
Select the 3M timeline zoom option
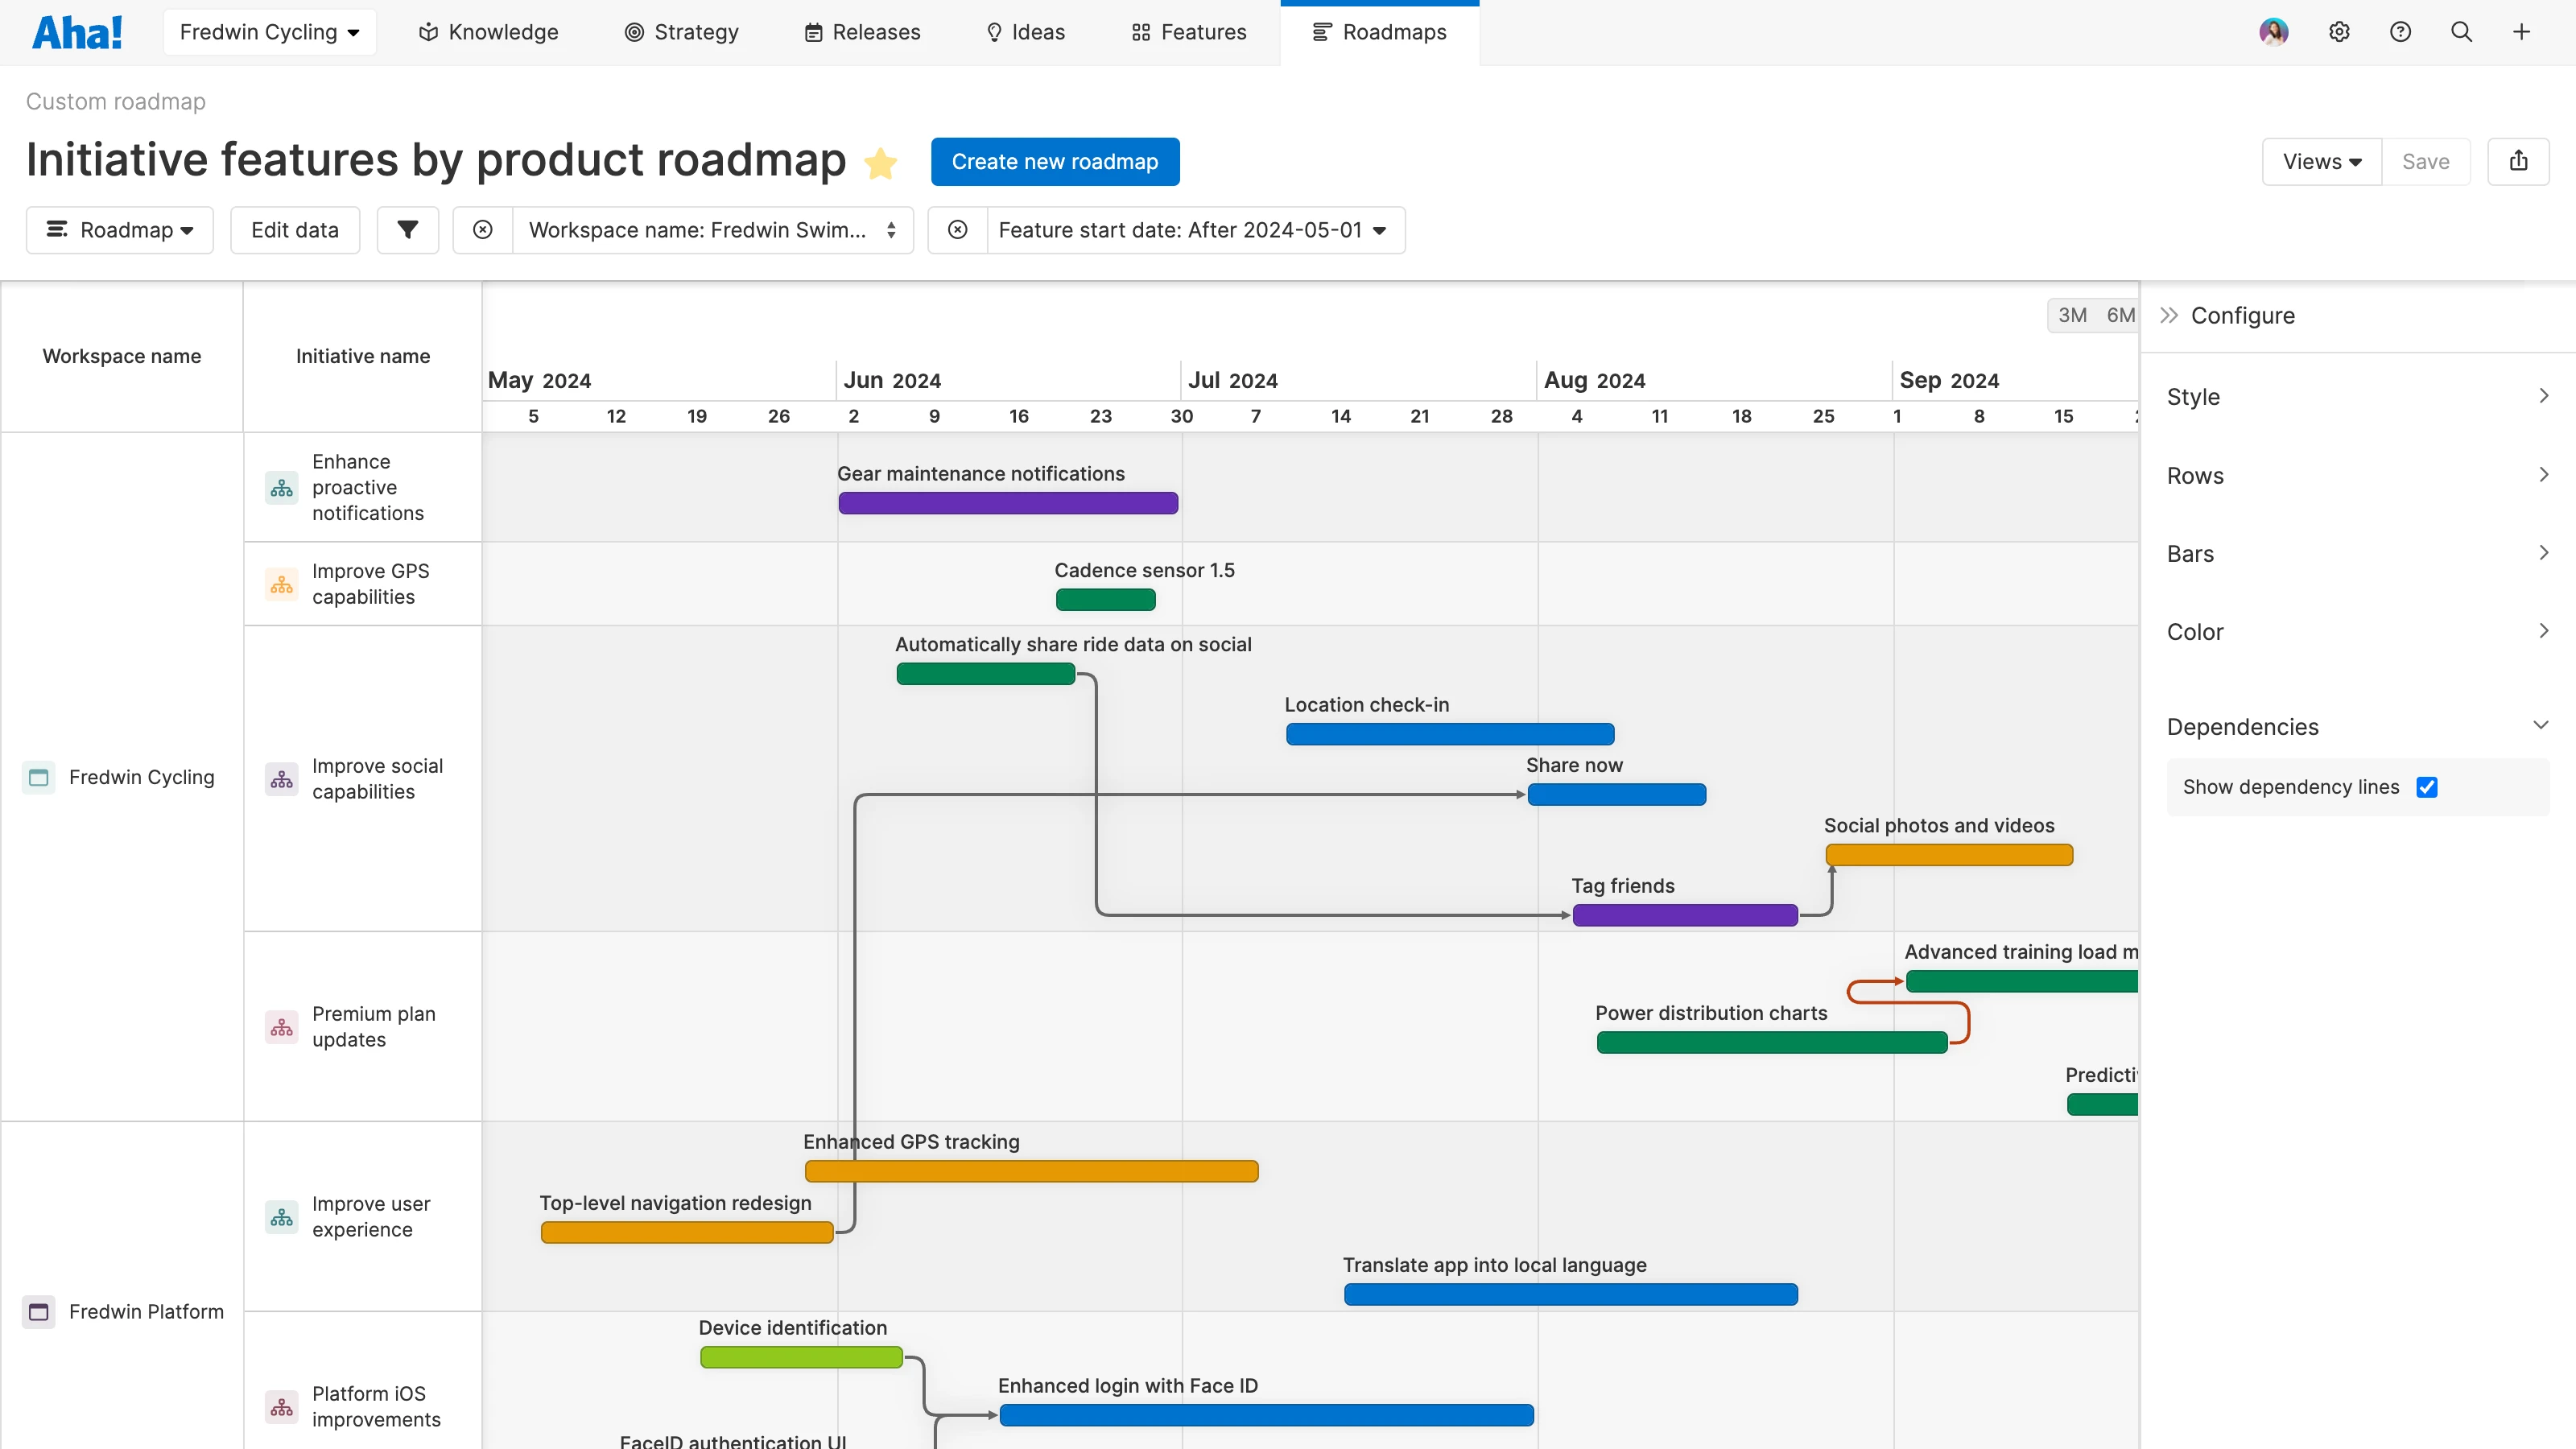point(2072,316)
